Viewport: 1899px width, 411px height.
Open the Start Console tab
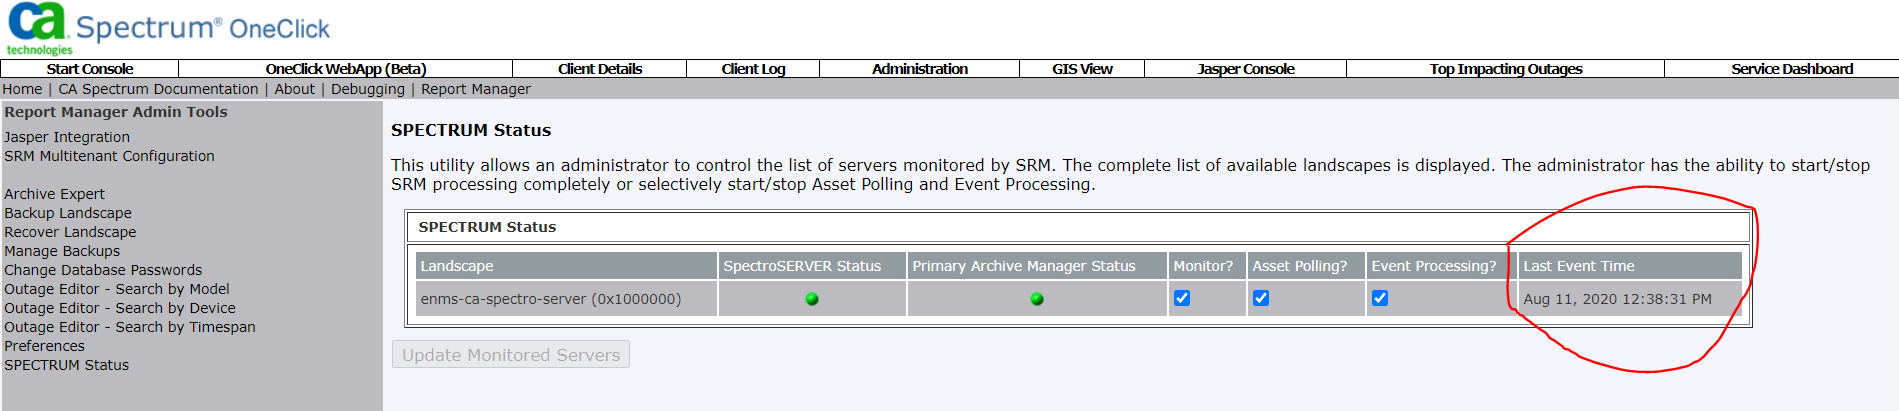pos(90,69)
